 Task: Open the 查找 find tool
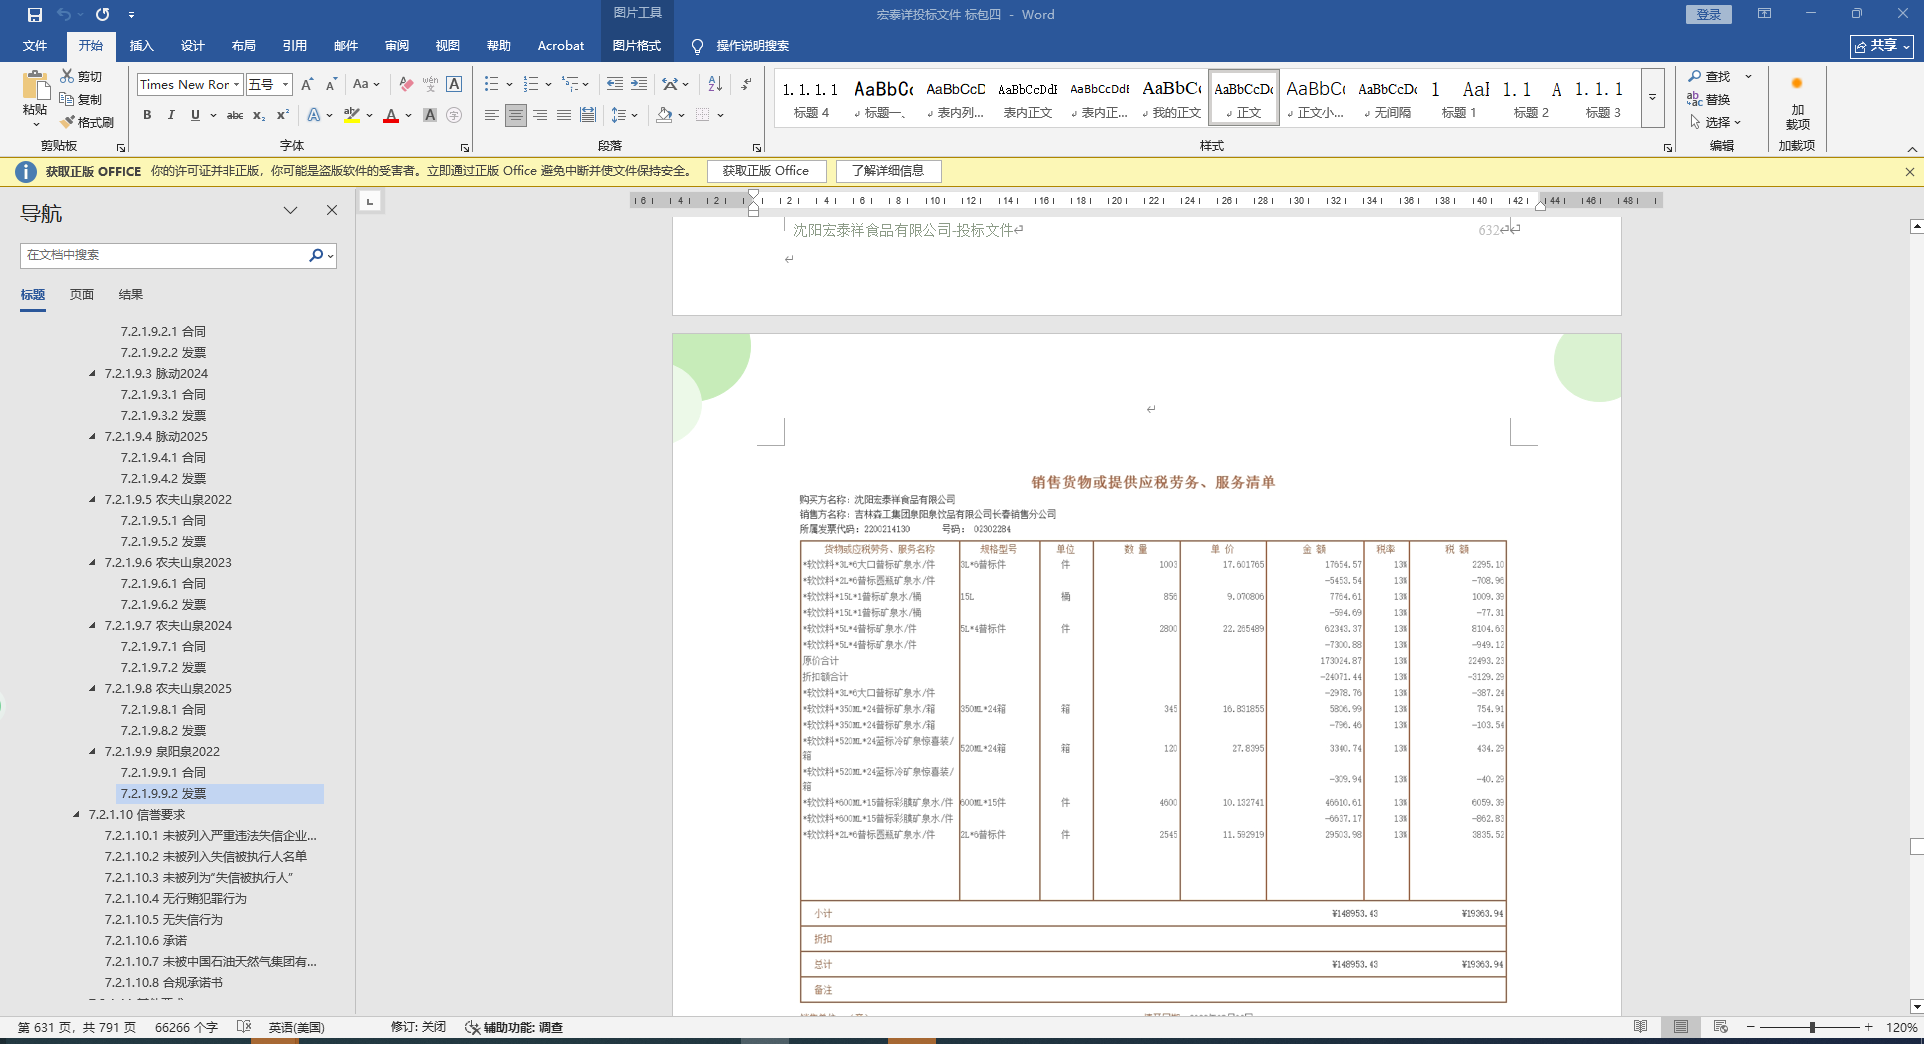point(1710,76)
